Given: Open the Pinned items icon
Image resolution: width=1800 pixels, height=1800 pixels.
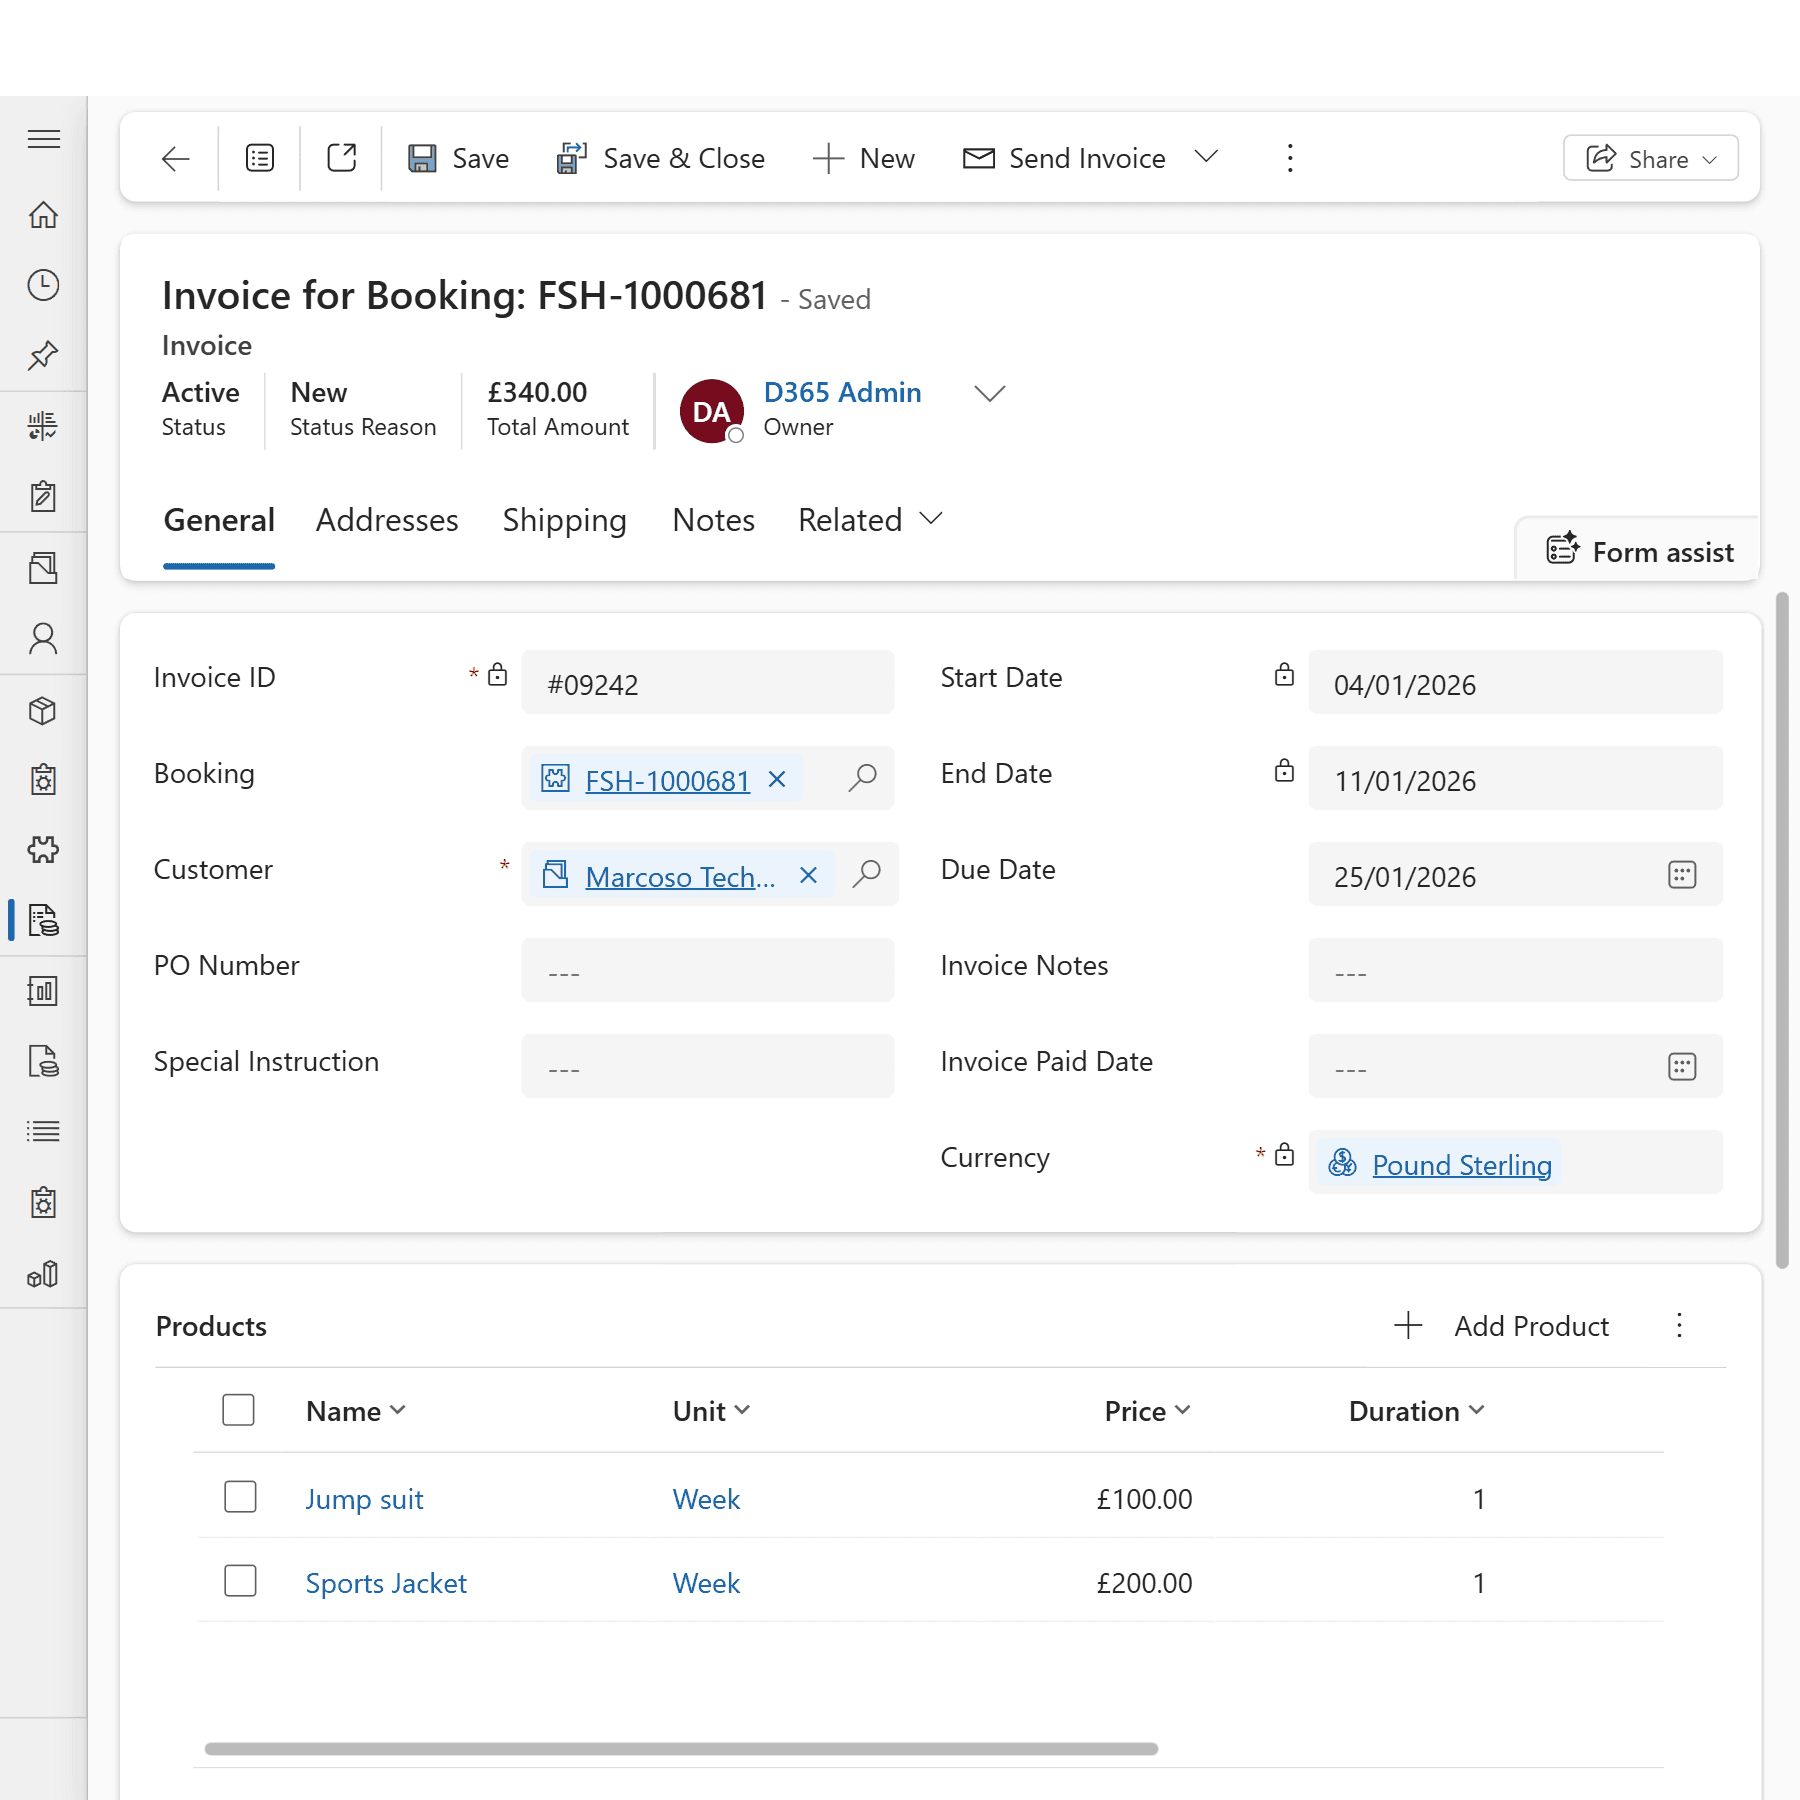Looking at the screenshot, I should pyautogui.click(x=43, y=355).
